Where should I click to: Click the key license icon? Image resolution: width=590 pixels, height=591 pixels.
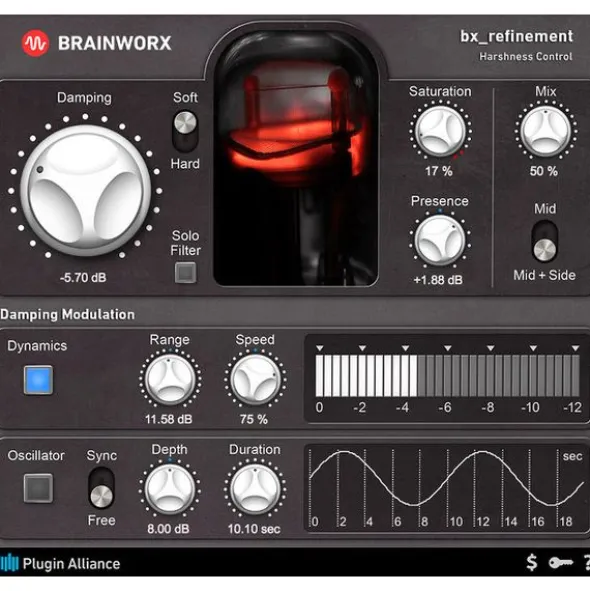pos(561,563)
